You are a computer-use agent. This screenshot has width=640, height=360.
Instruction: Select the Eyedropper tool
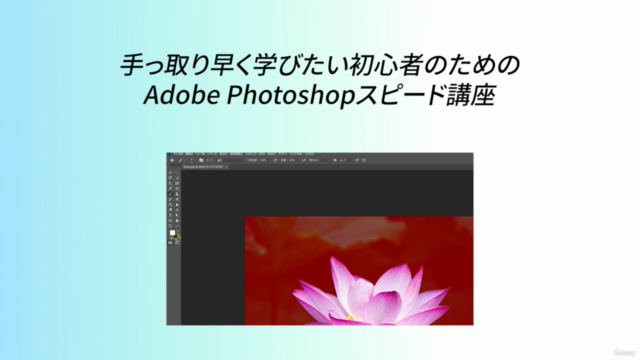point(170,189)
